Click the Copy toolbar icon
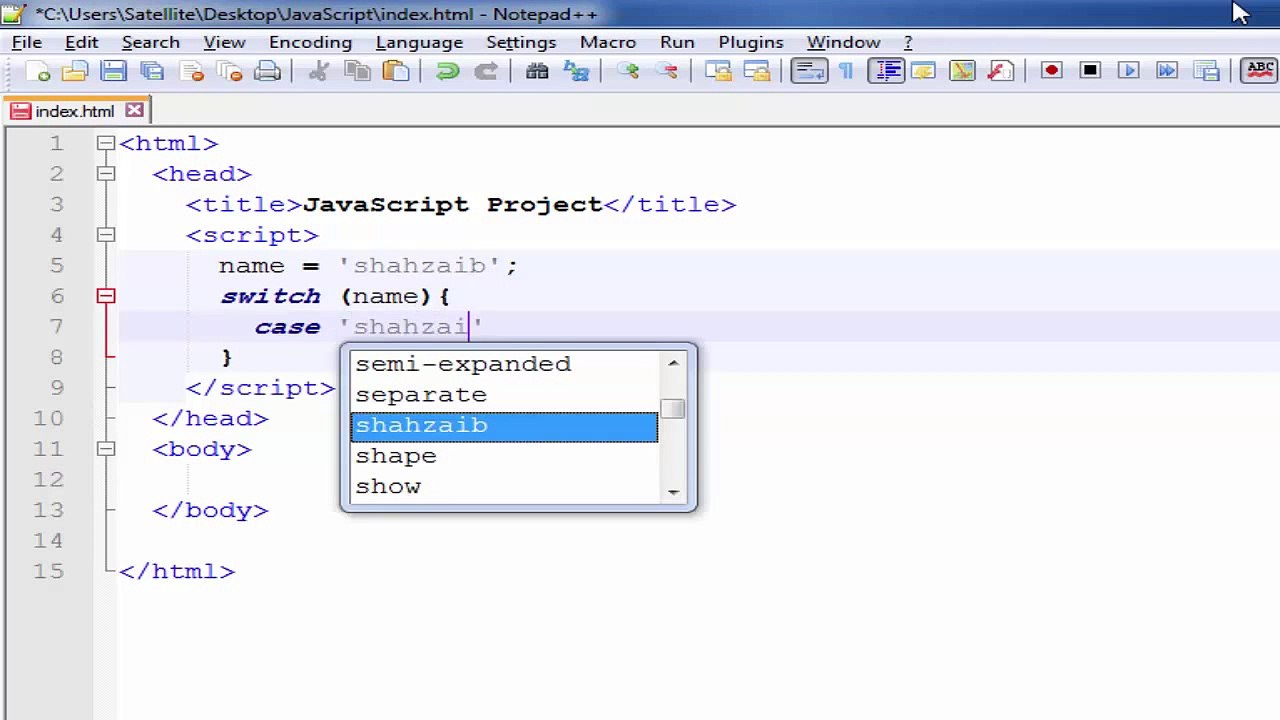This screenshot has height=720, width=1280. [x=357, y=71]
